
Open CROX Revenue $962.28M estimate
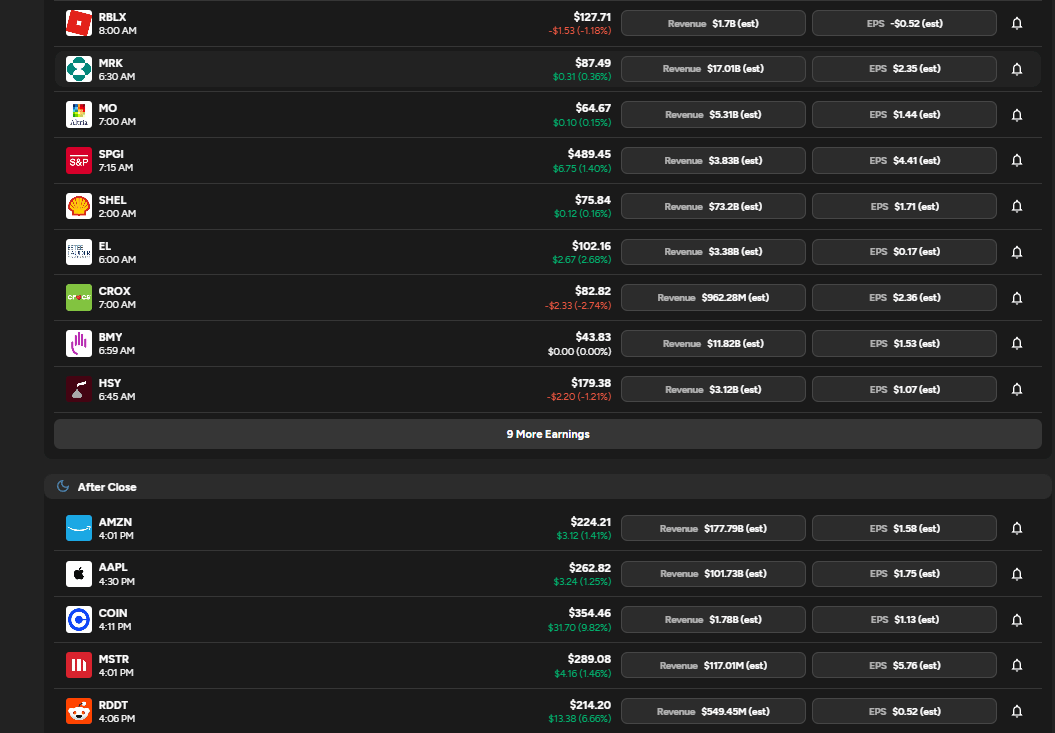pos(713,298)
